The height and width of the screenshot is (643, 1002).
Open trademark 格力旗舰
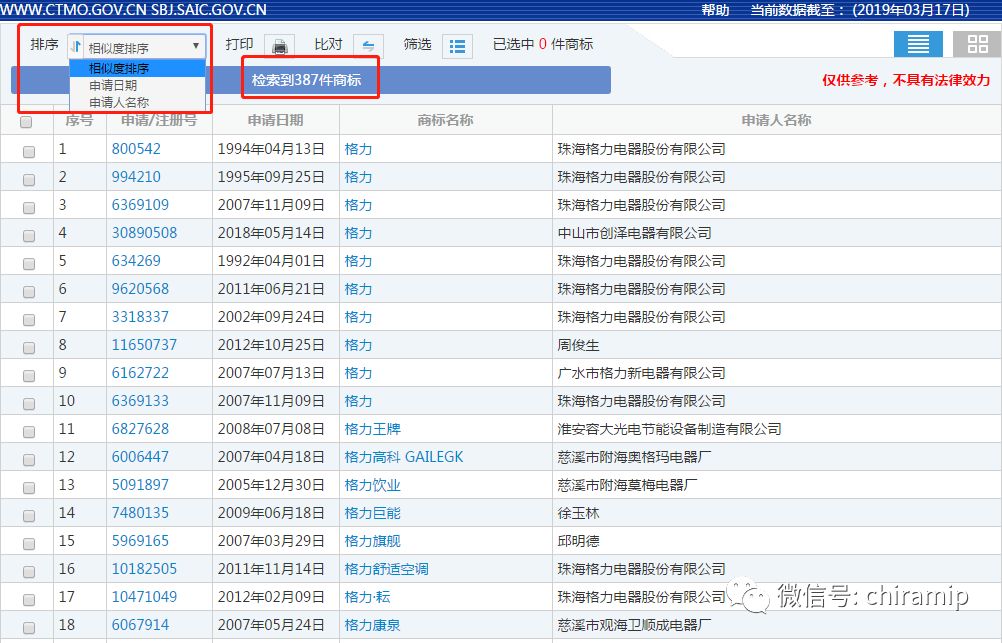373,541
